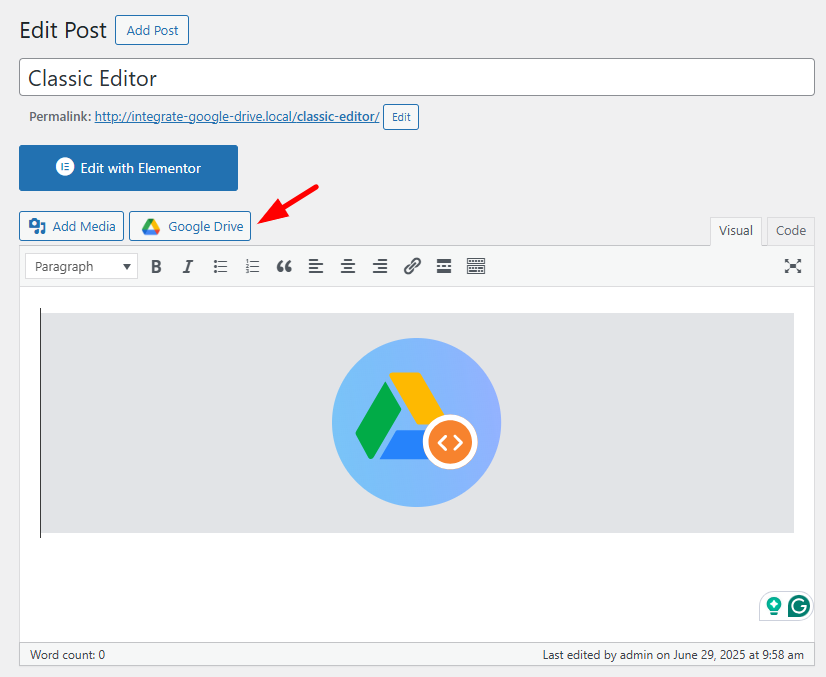Apply blockquote formatting
This screenshot has width=826, height=677.
click(284, 267)
